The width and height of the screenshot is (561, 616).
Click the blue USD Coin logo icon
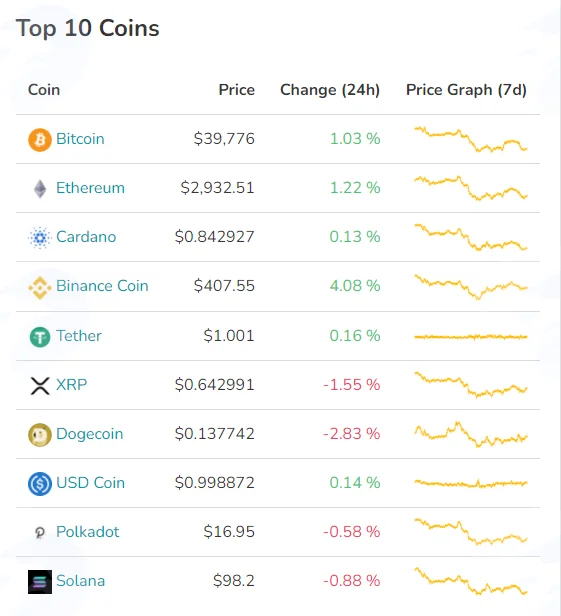(x=40, y=484)
